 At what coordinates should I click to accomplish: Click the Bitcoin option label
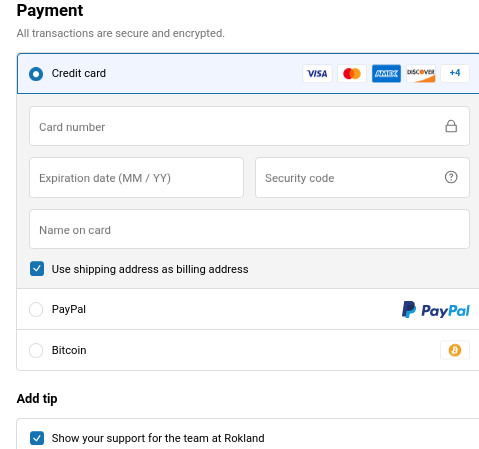coord(69,350)
